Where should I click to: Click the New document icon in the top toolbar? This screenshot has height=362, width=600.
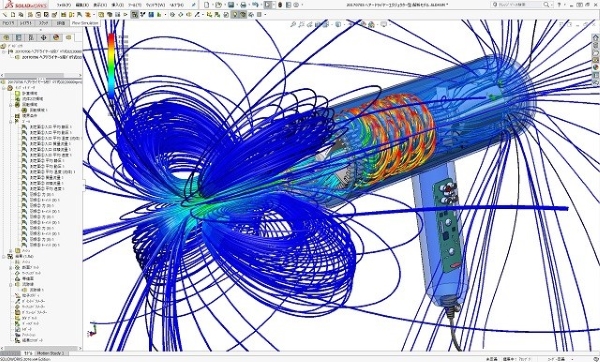click(207, 5)
